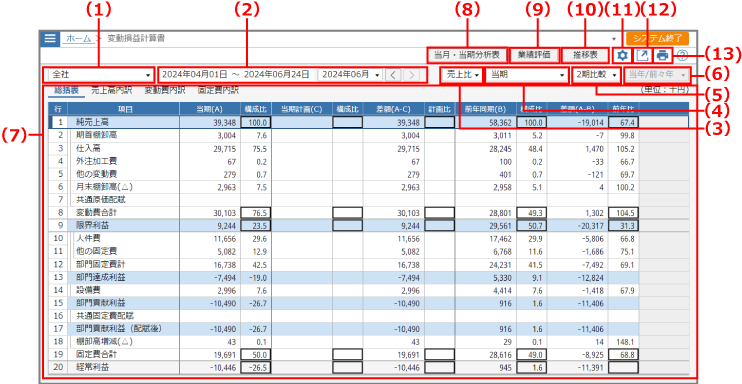Go to next month arrow
Screen dimensions: 742x384
[412, 75]
